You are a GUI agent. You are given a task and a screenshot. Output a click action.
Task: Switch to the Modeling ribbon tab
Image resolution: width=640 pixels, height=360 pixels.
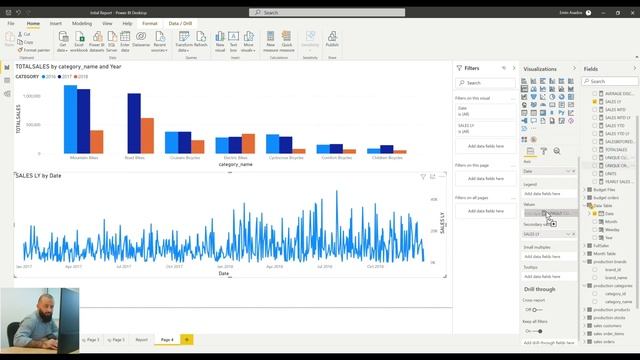click(x=82, y=24)
